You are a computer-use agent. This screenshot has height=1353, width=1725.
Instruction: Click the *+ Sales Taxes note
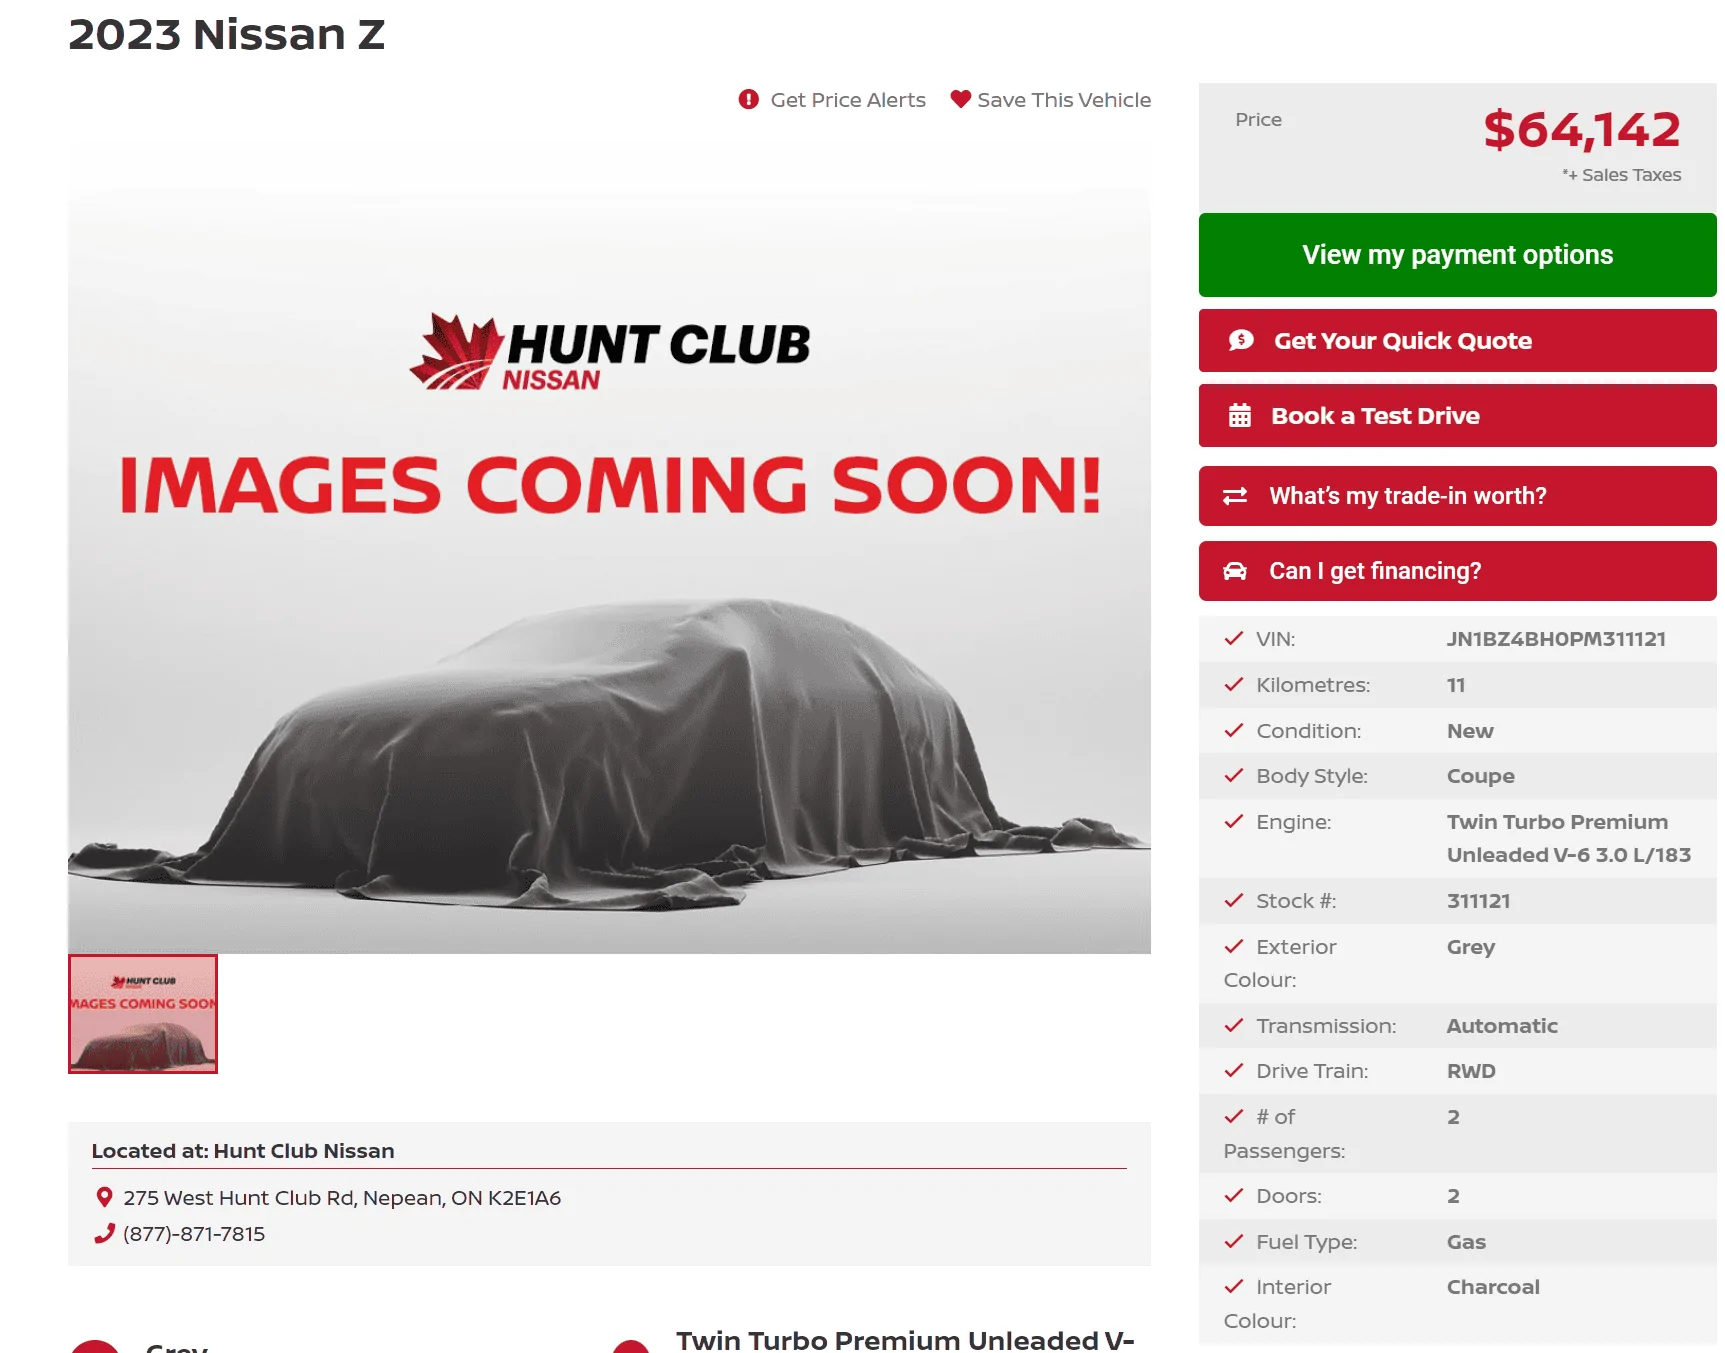point(1622,175)
